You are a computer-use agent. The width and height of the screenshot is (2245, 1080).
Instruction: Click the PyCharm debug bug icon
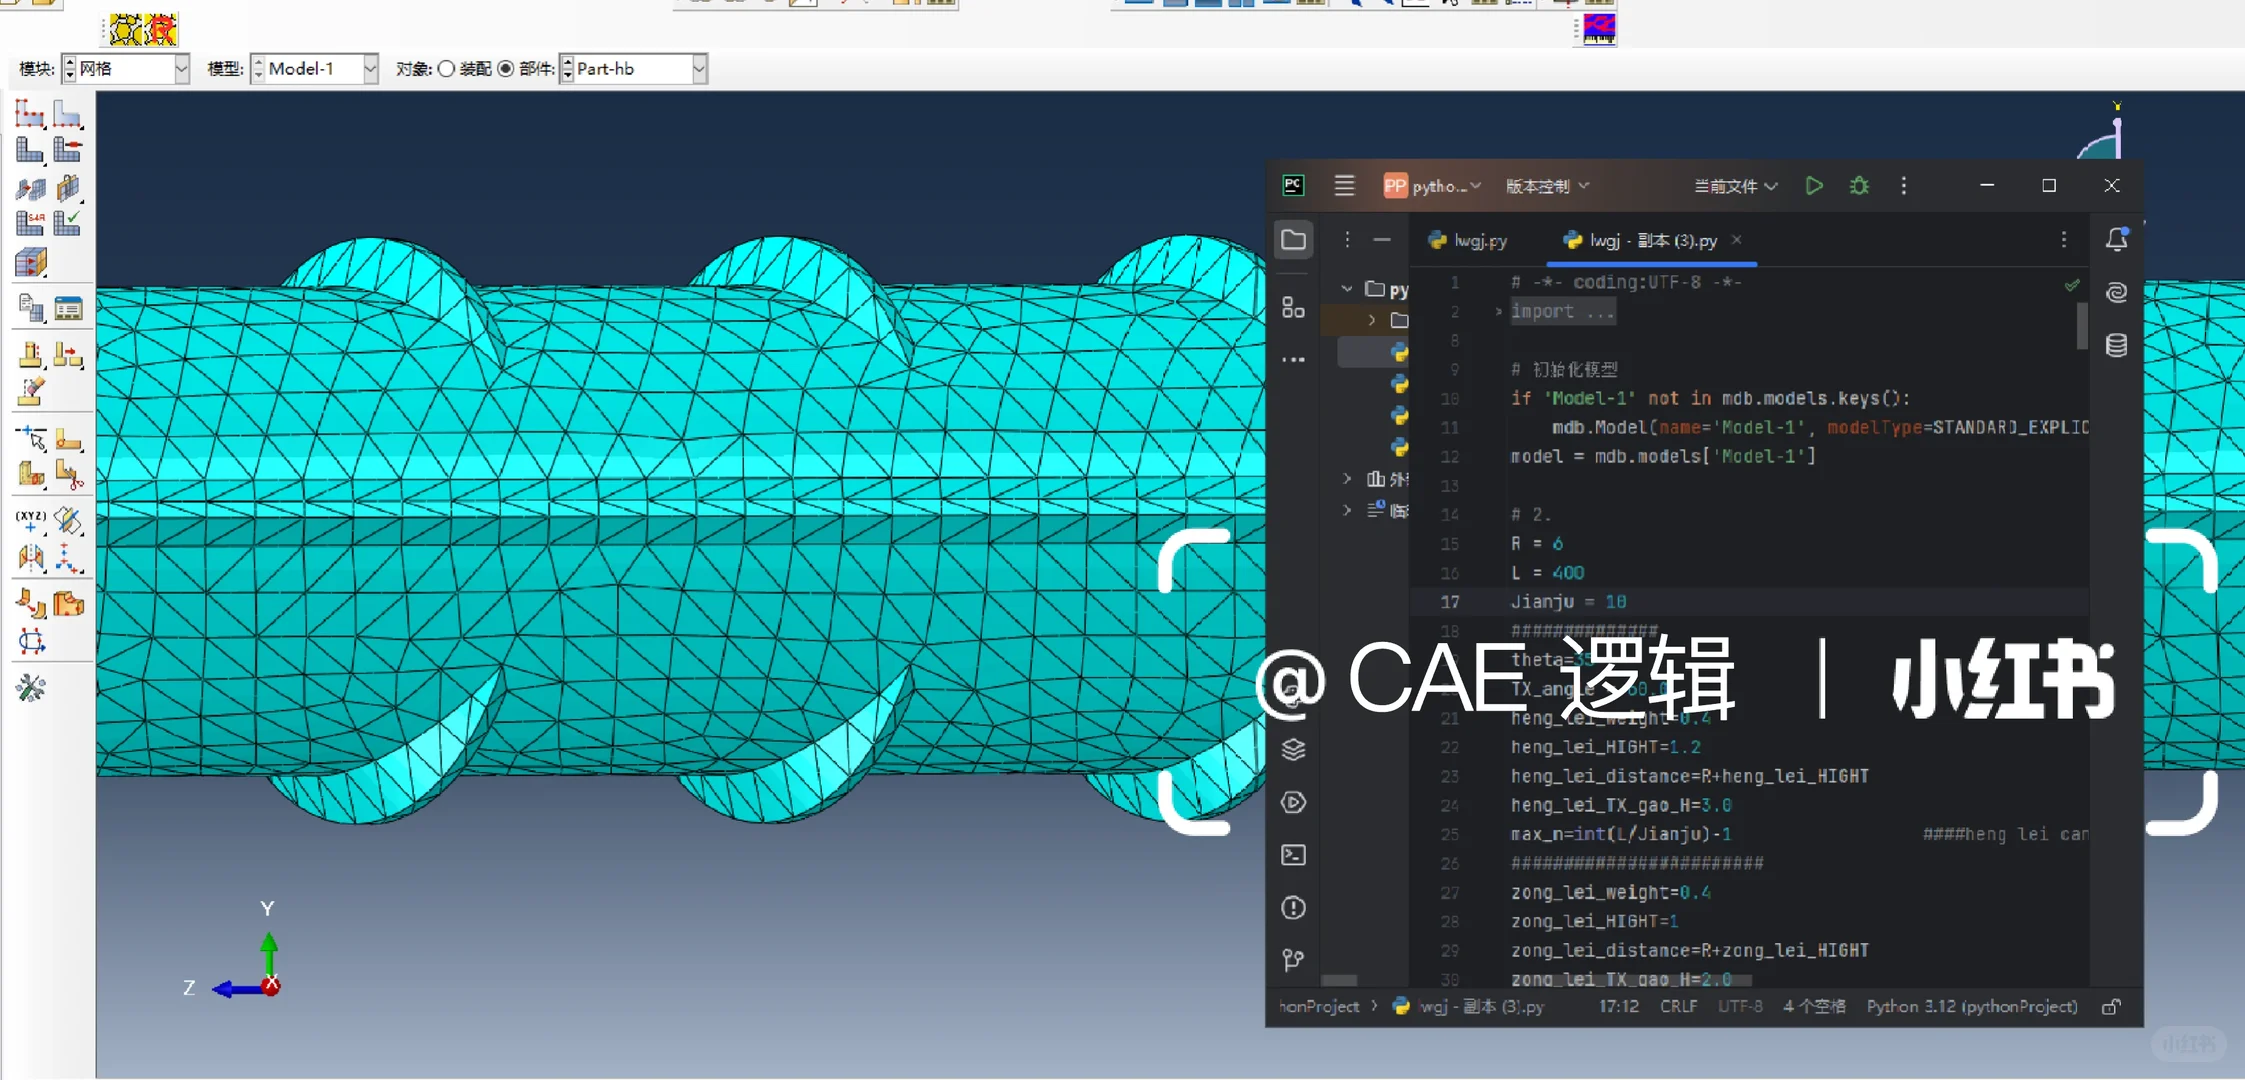1859,186
